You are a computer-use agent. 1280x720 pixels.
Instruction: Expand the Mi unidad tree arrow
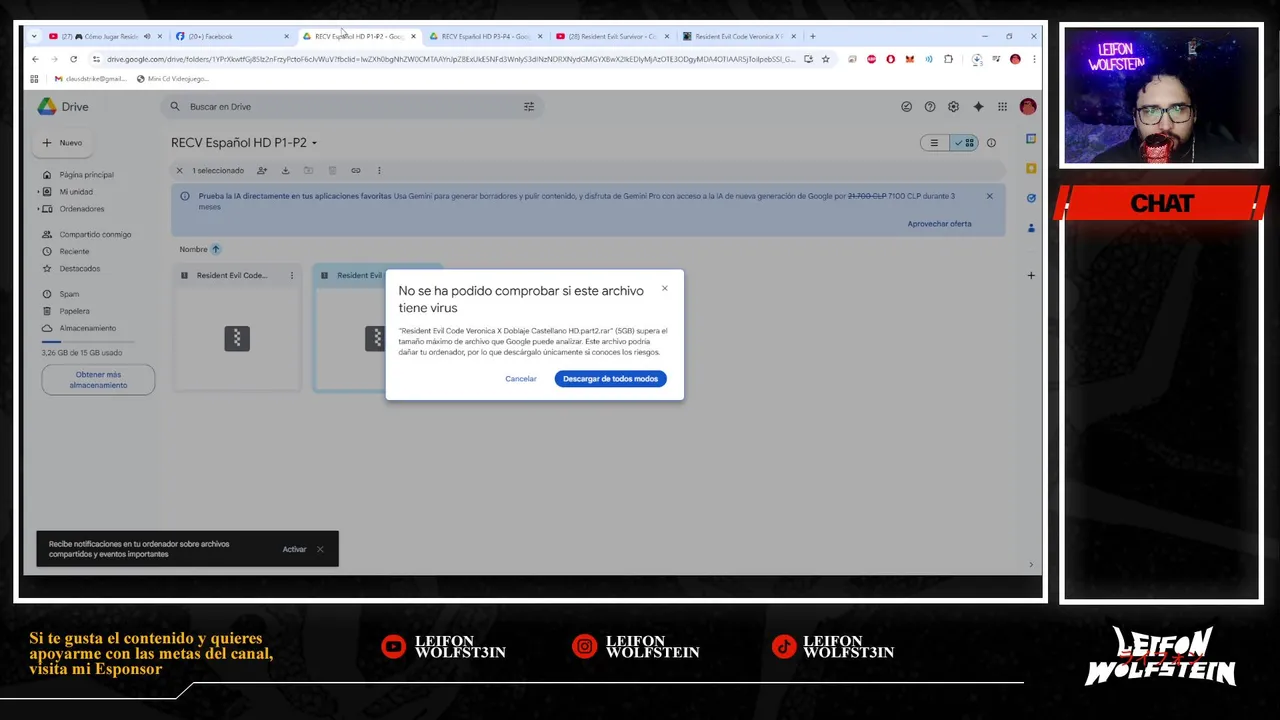click(38, 192)
